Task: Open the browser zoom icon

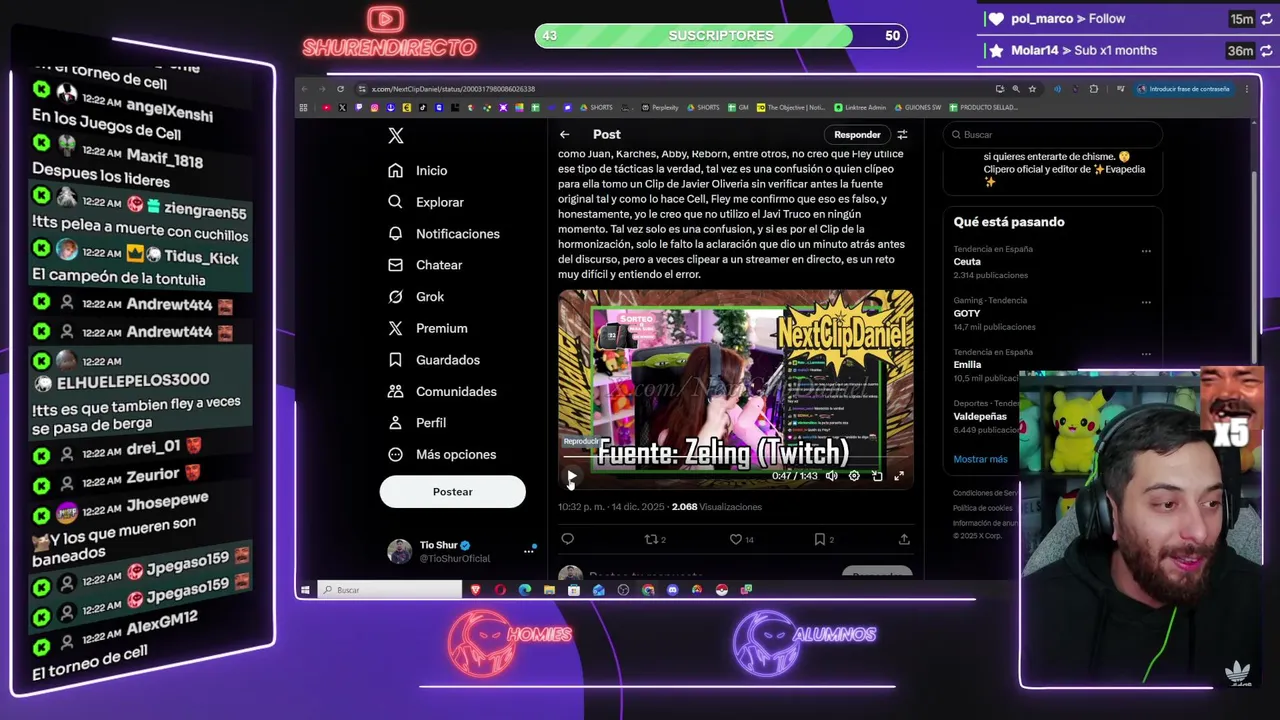Action: pos(1016,89)
